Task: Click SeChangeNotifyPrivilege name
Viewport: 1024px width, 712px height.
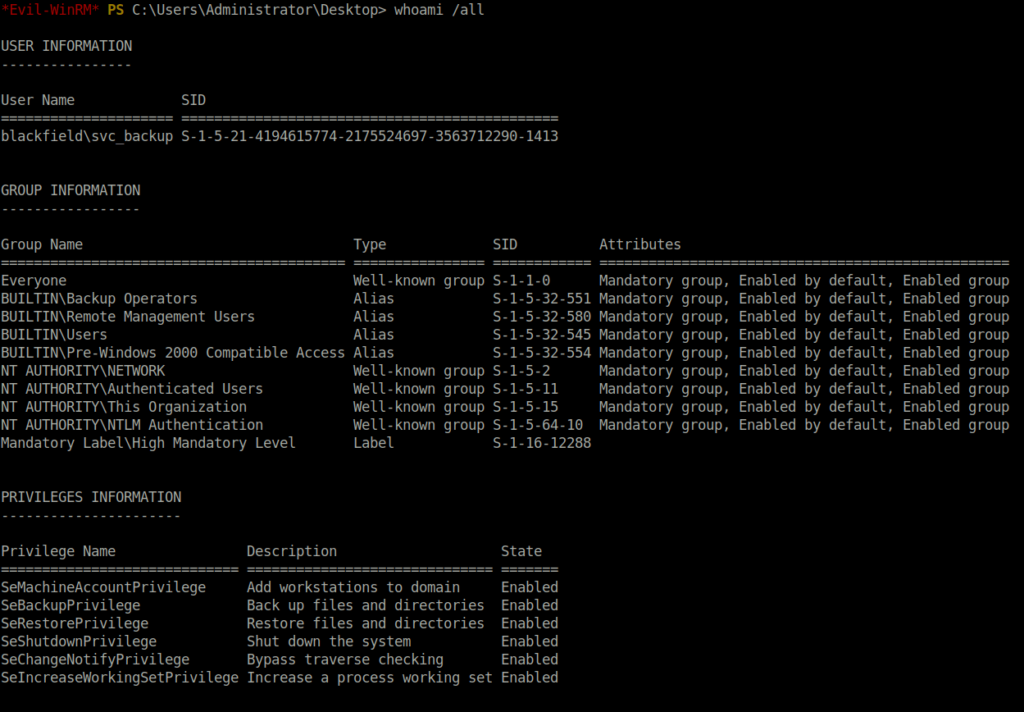Action: [x=95, y=660]
